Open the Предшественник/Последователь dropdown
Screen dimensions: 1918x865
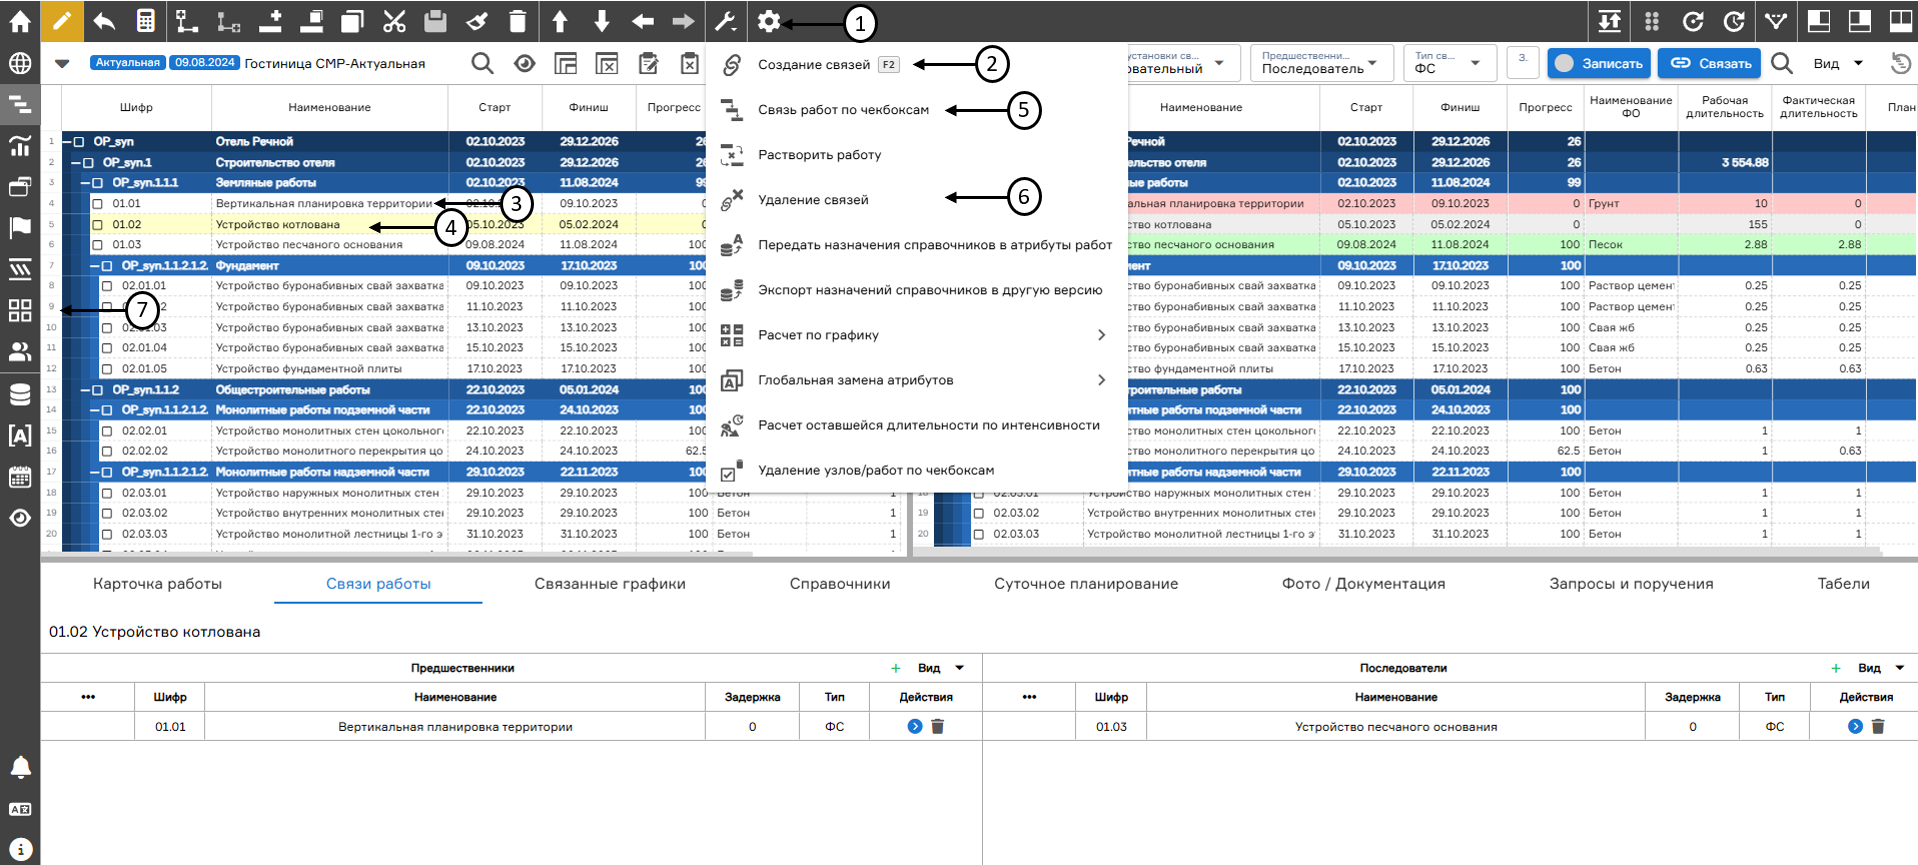click(1320, 63)
